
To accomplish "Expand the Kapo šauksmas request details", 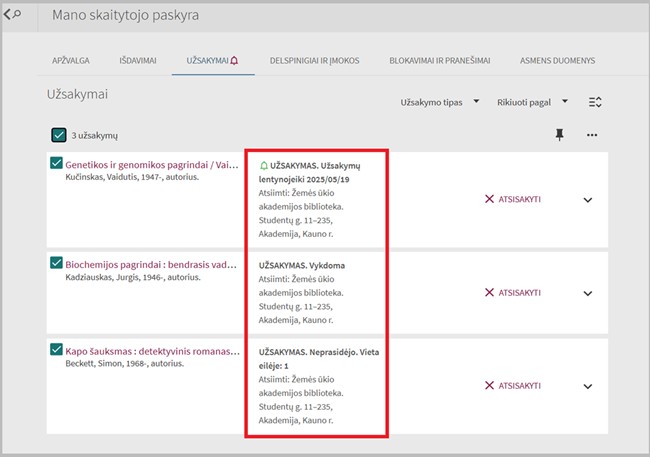I will [588, 385].
